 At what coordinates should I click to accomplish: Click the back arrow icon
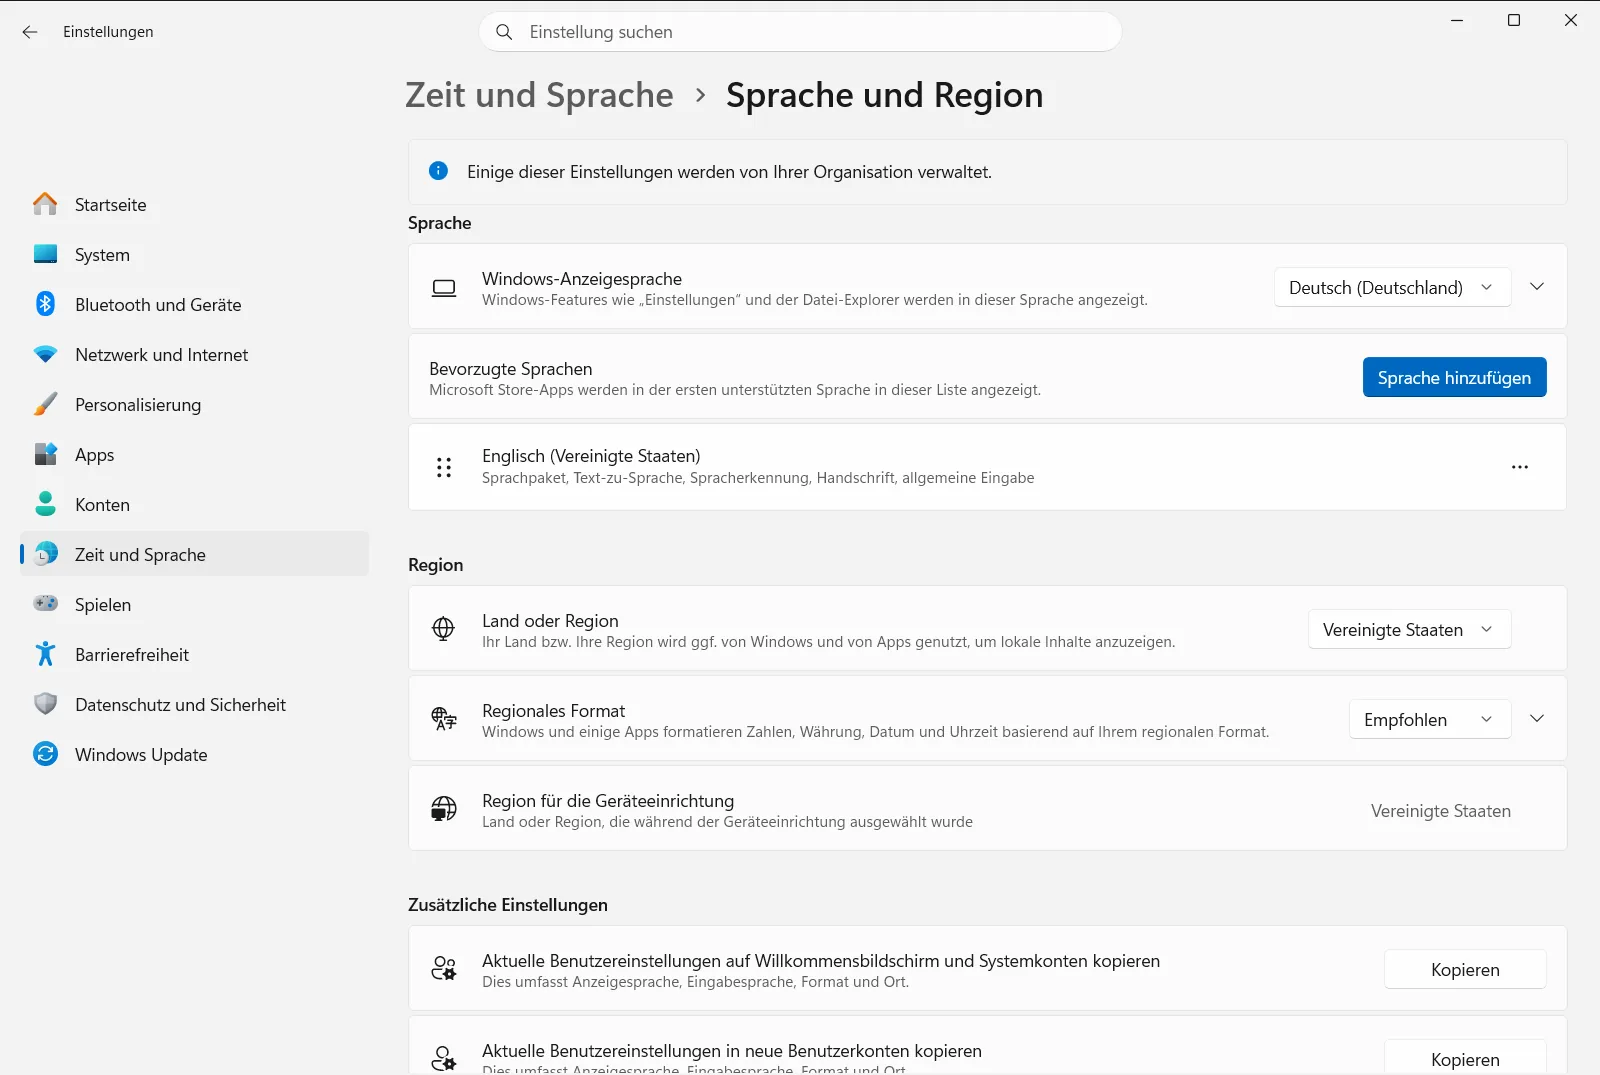tap(30, 32)
